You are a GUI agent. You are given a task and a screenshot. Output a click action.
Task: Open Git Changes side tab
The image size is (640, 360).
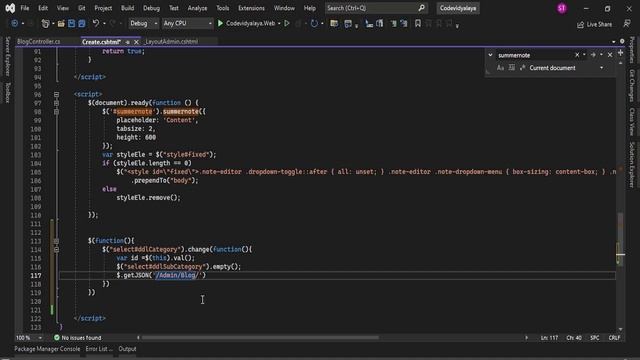click(632, 85)
